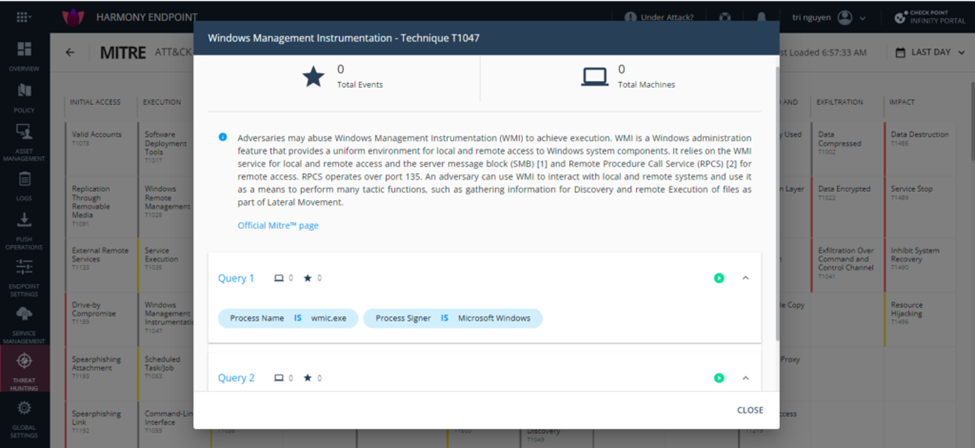Click the Exfiltration column header

click(x=839, y=102)
